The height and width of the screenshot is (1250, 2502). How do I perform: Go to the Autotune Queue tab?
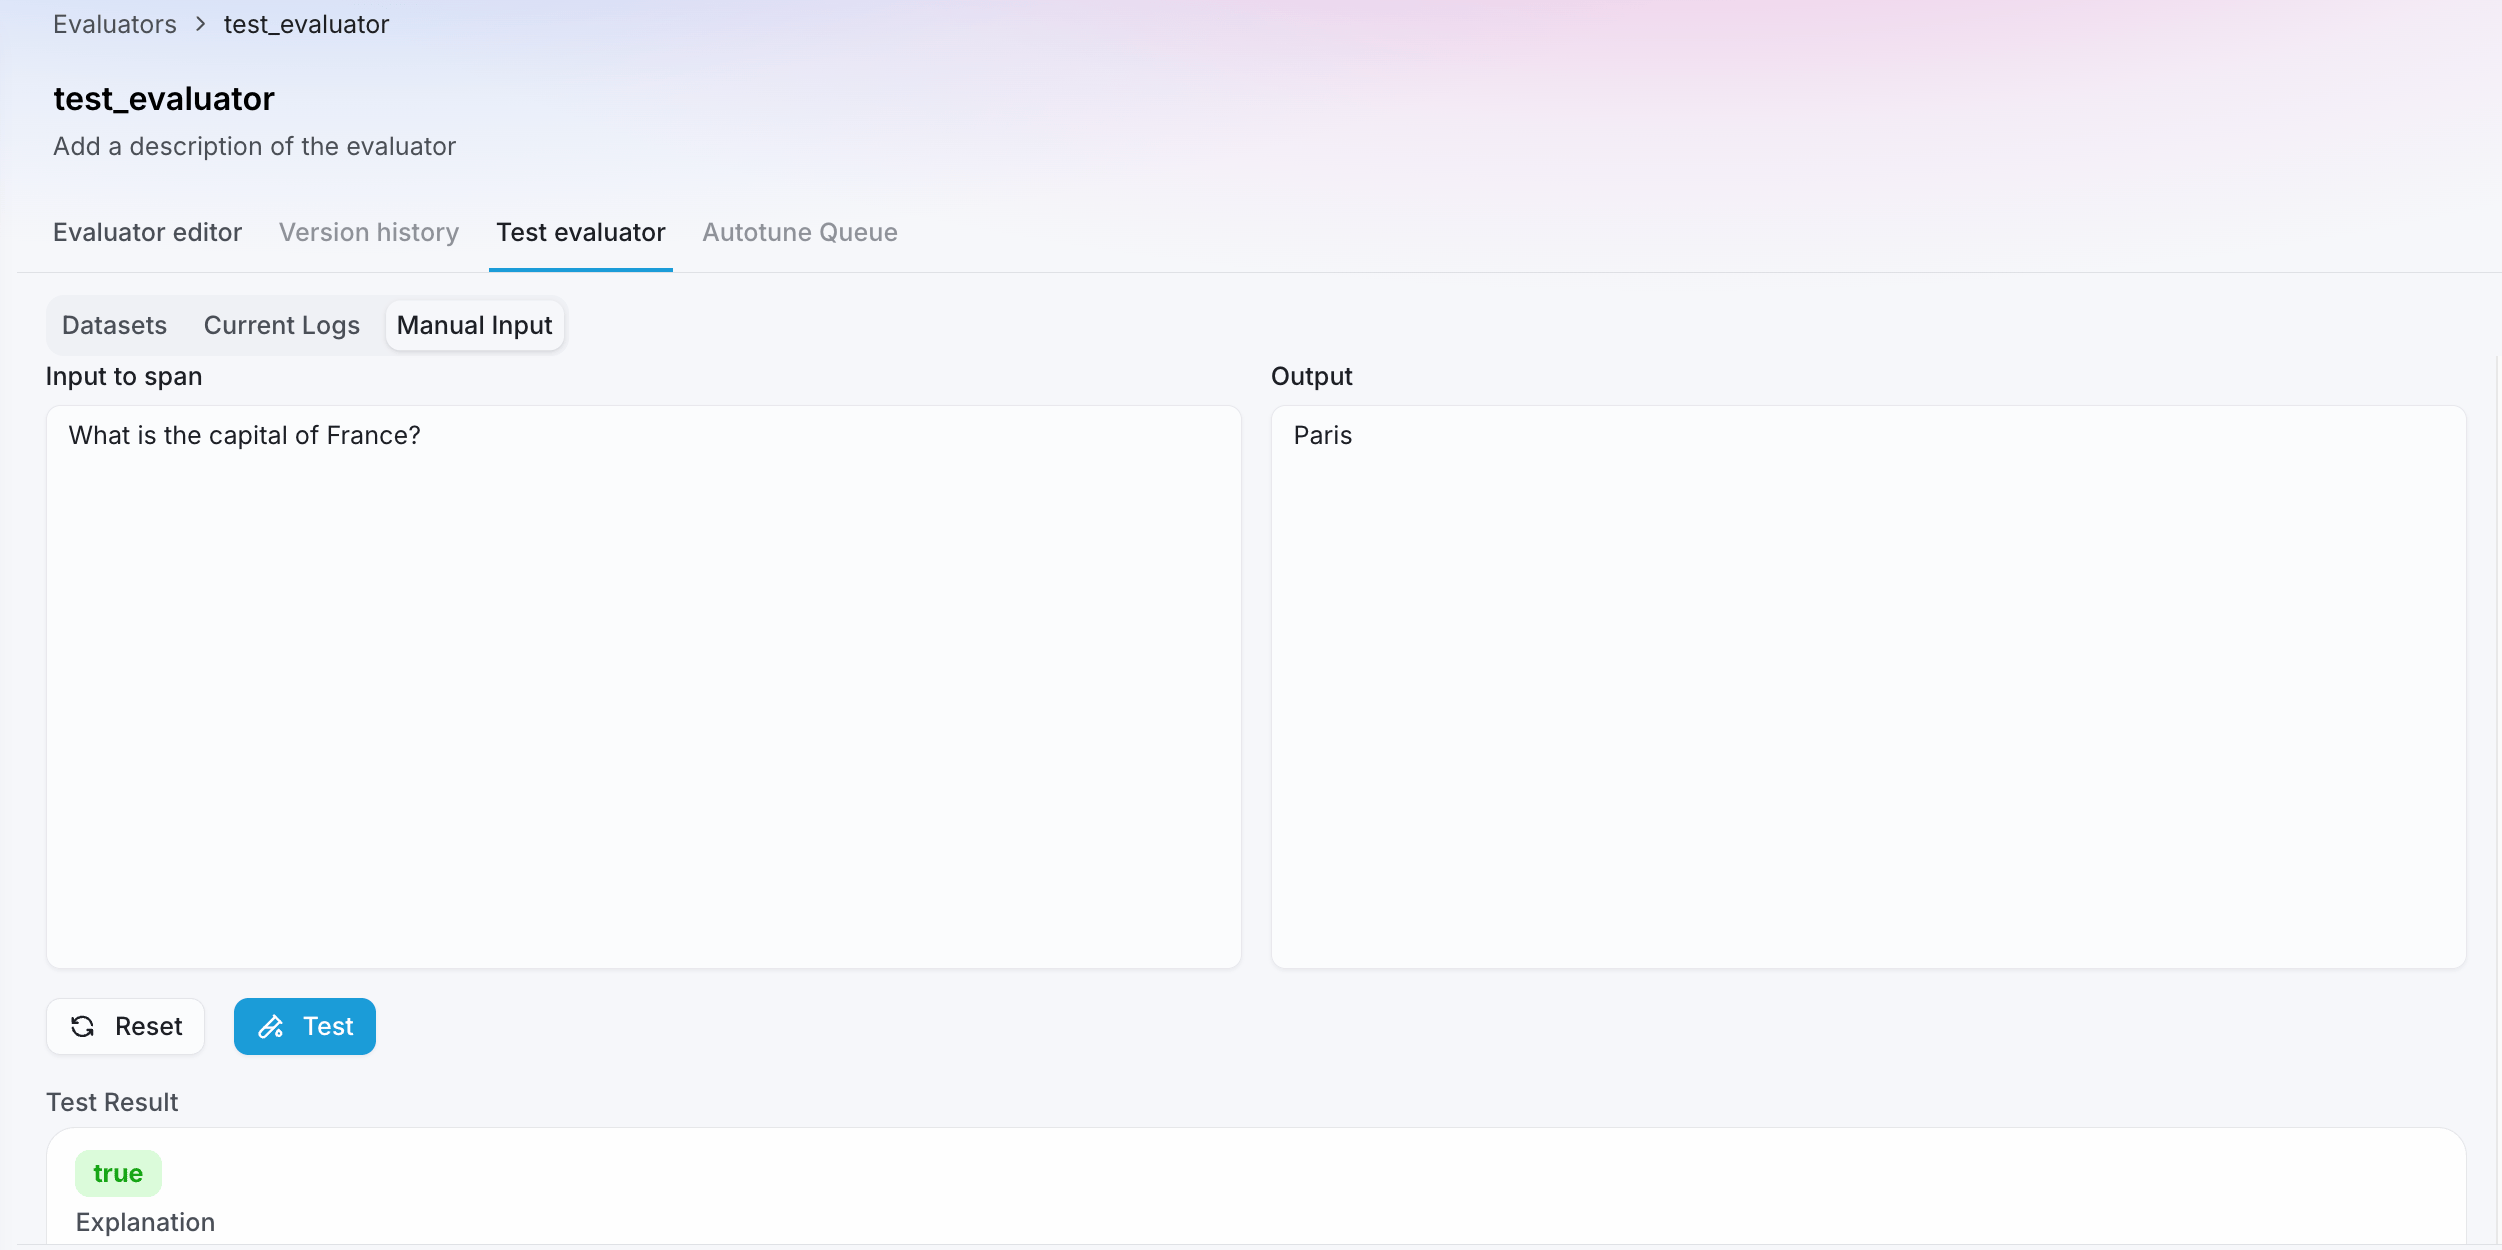(x=800, y=232)
